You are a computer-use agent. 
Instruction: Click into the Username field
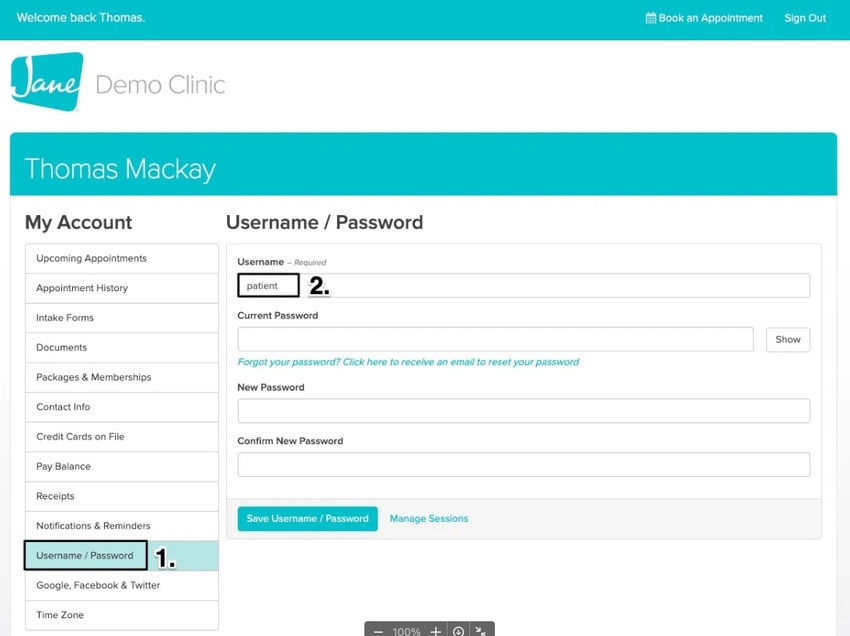click(x=524, y=286)
